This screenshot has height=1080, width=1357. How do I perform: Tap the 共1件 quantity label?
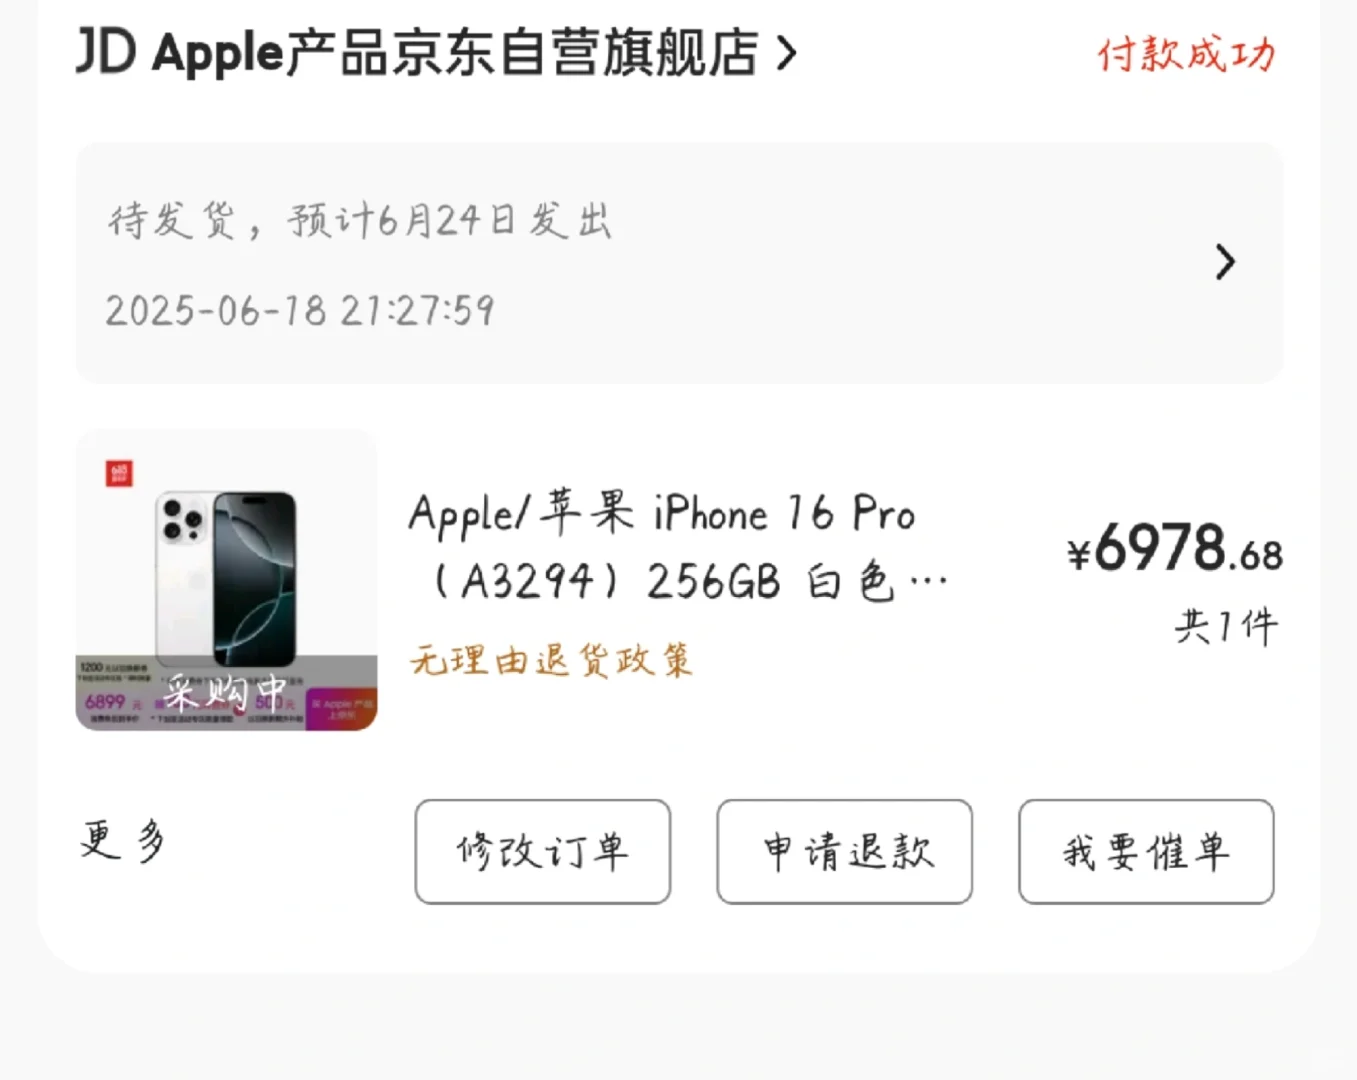(1226, 627)
